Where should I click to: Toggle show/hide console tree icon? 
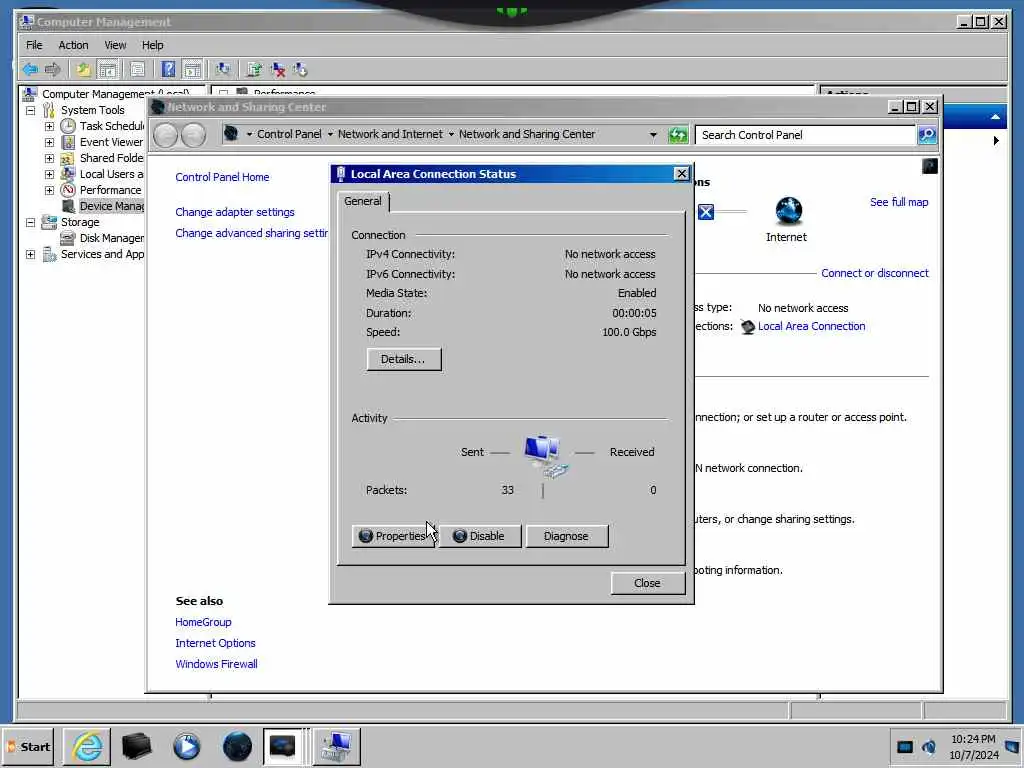tap(107, 69)
